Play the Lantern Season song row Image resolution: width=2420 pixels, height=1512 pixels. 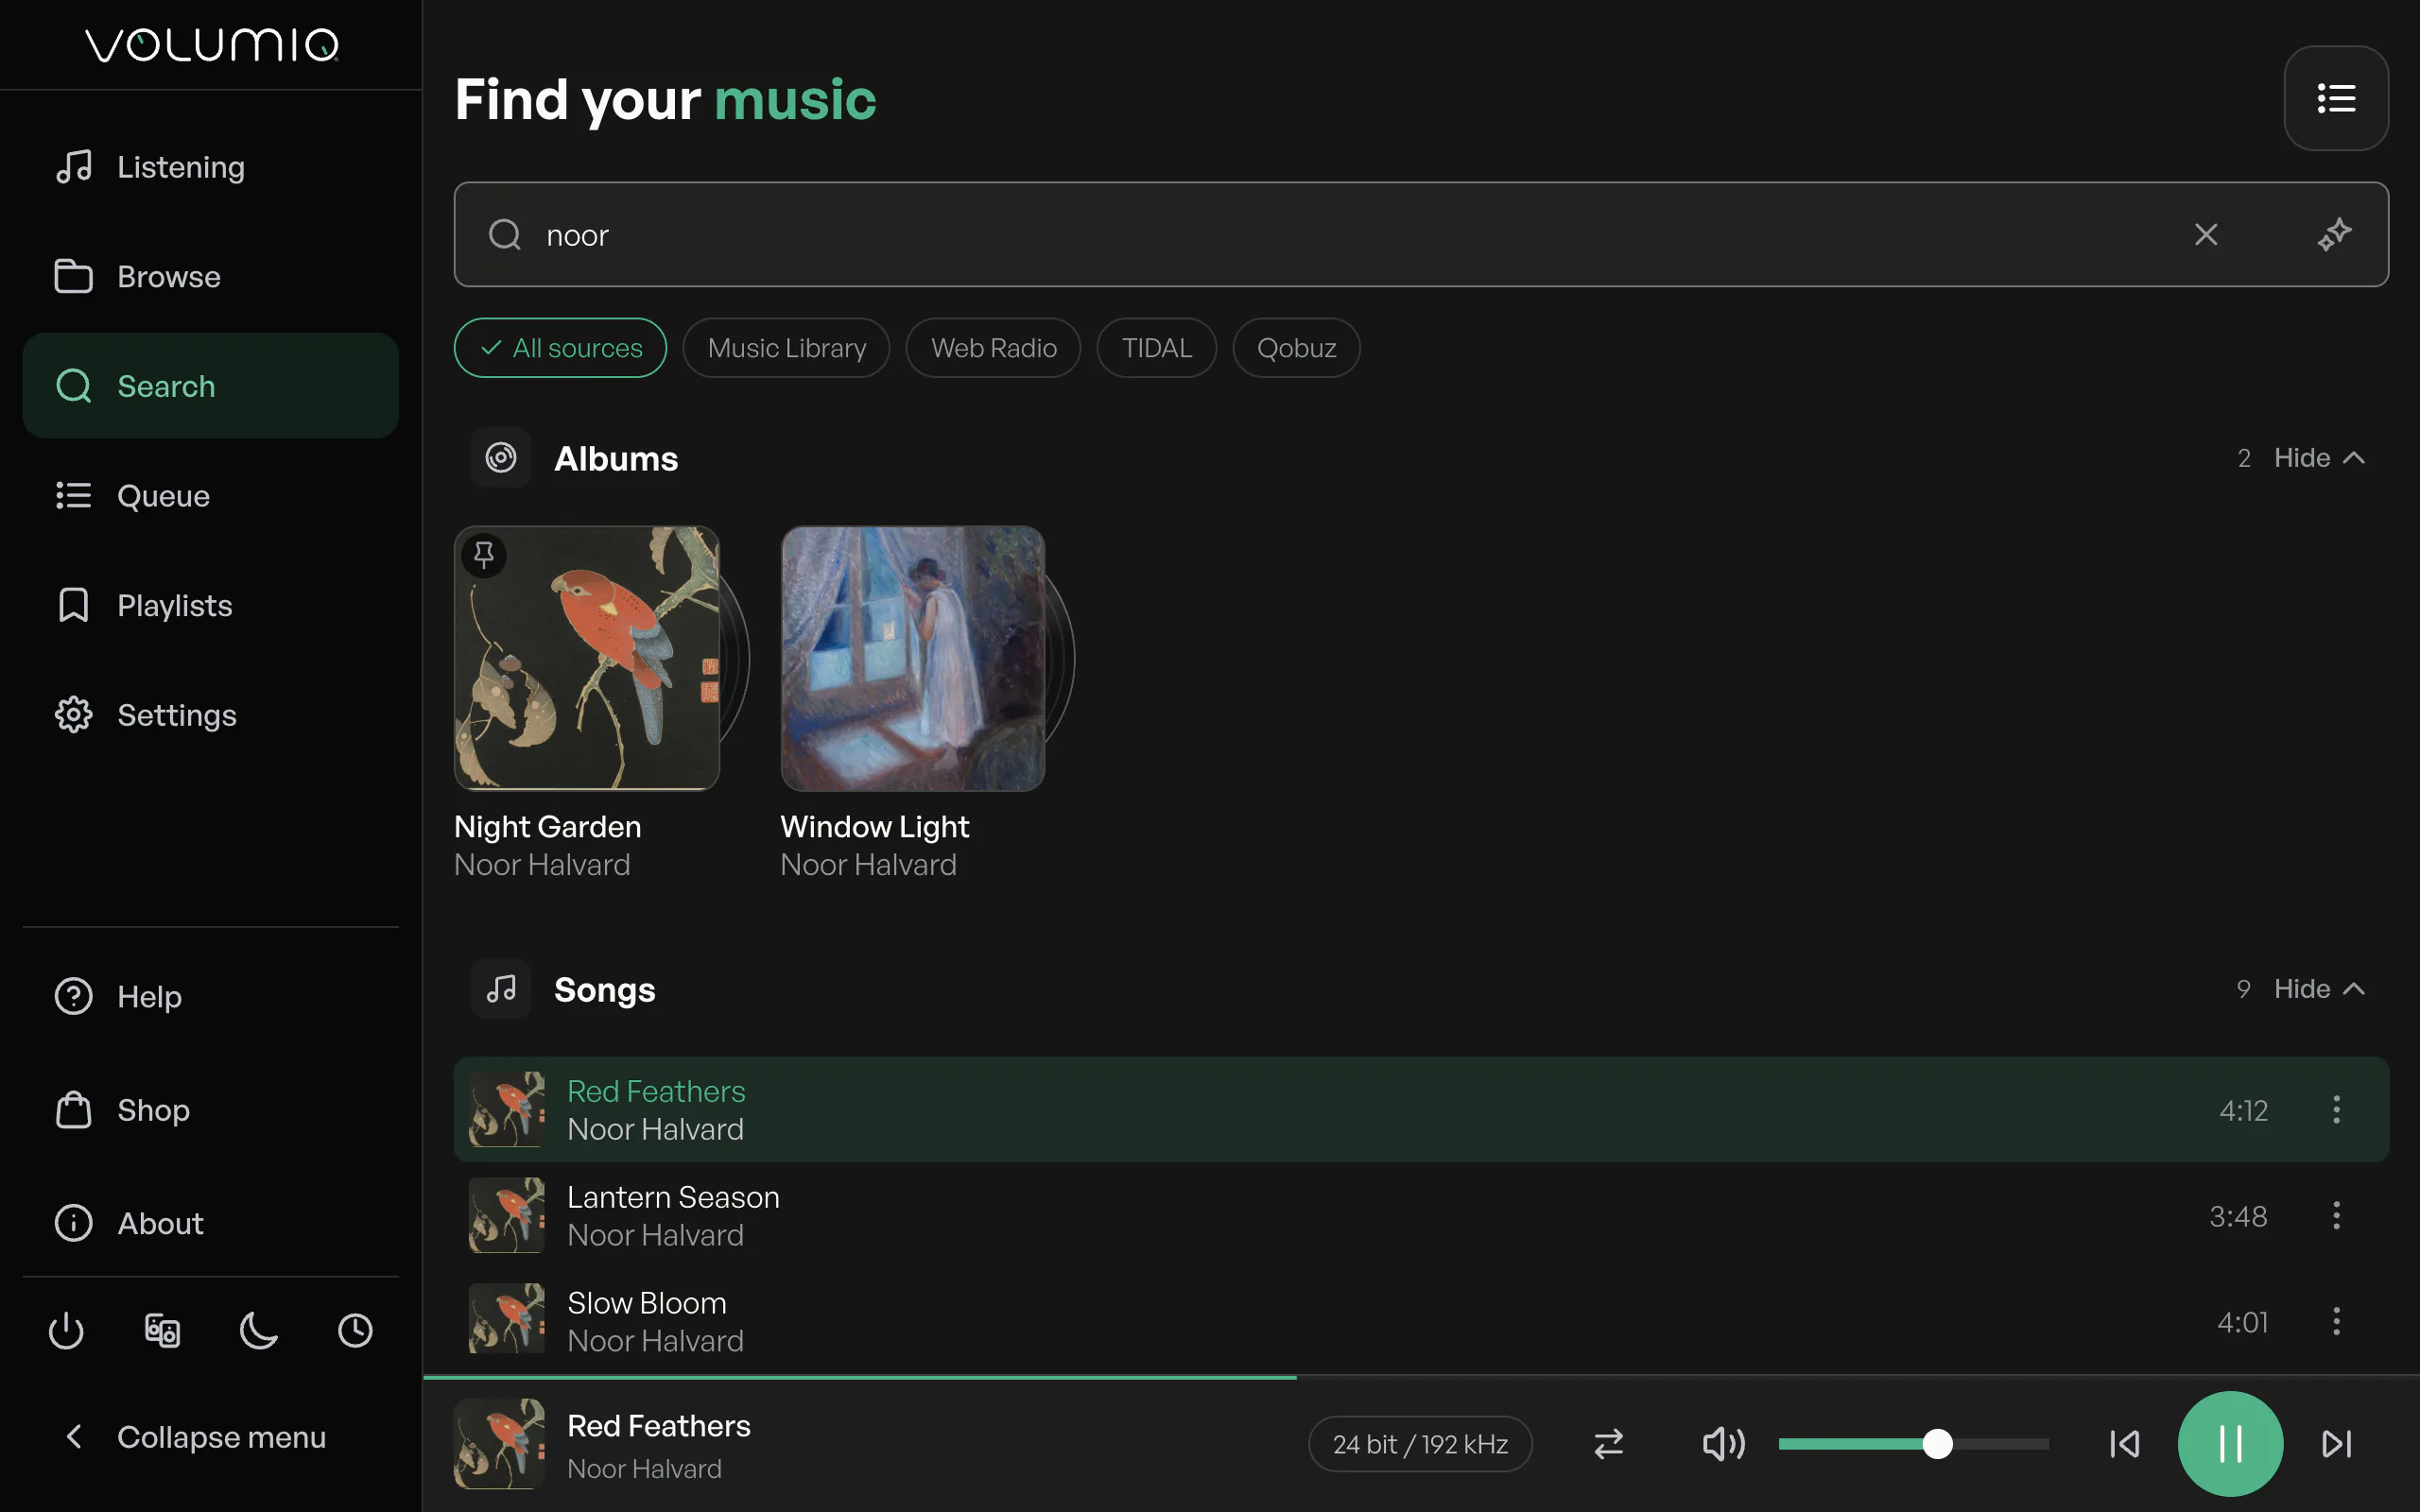tap(1420, 1215)
